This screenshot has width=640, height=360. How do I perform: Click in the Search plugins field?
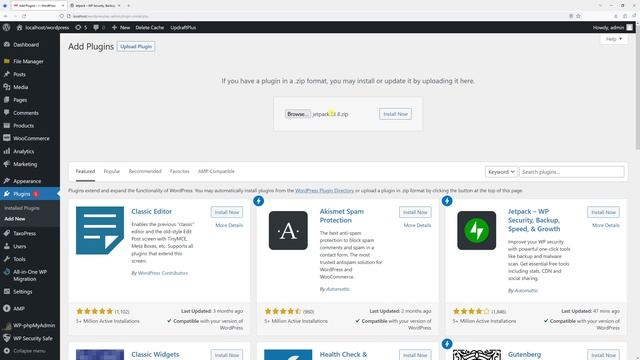pyautogui.click(x=571, y=172)
